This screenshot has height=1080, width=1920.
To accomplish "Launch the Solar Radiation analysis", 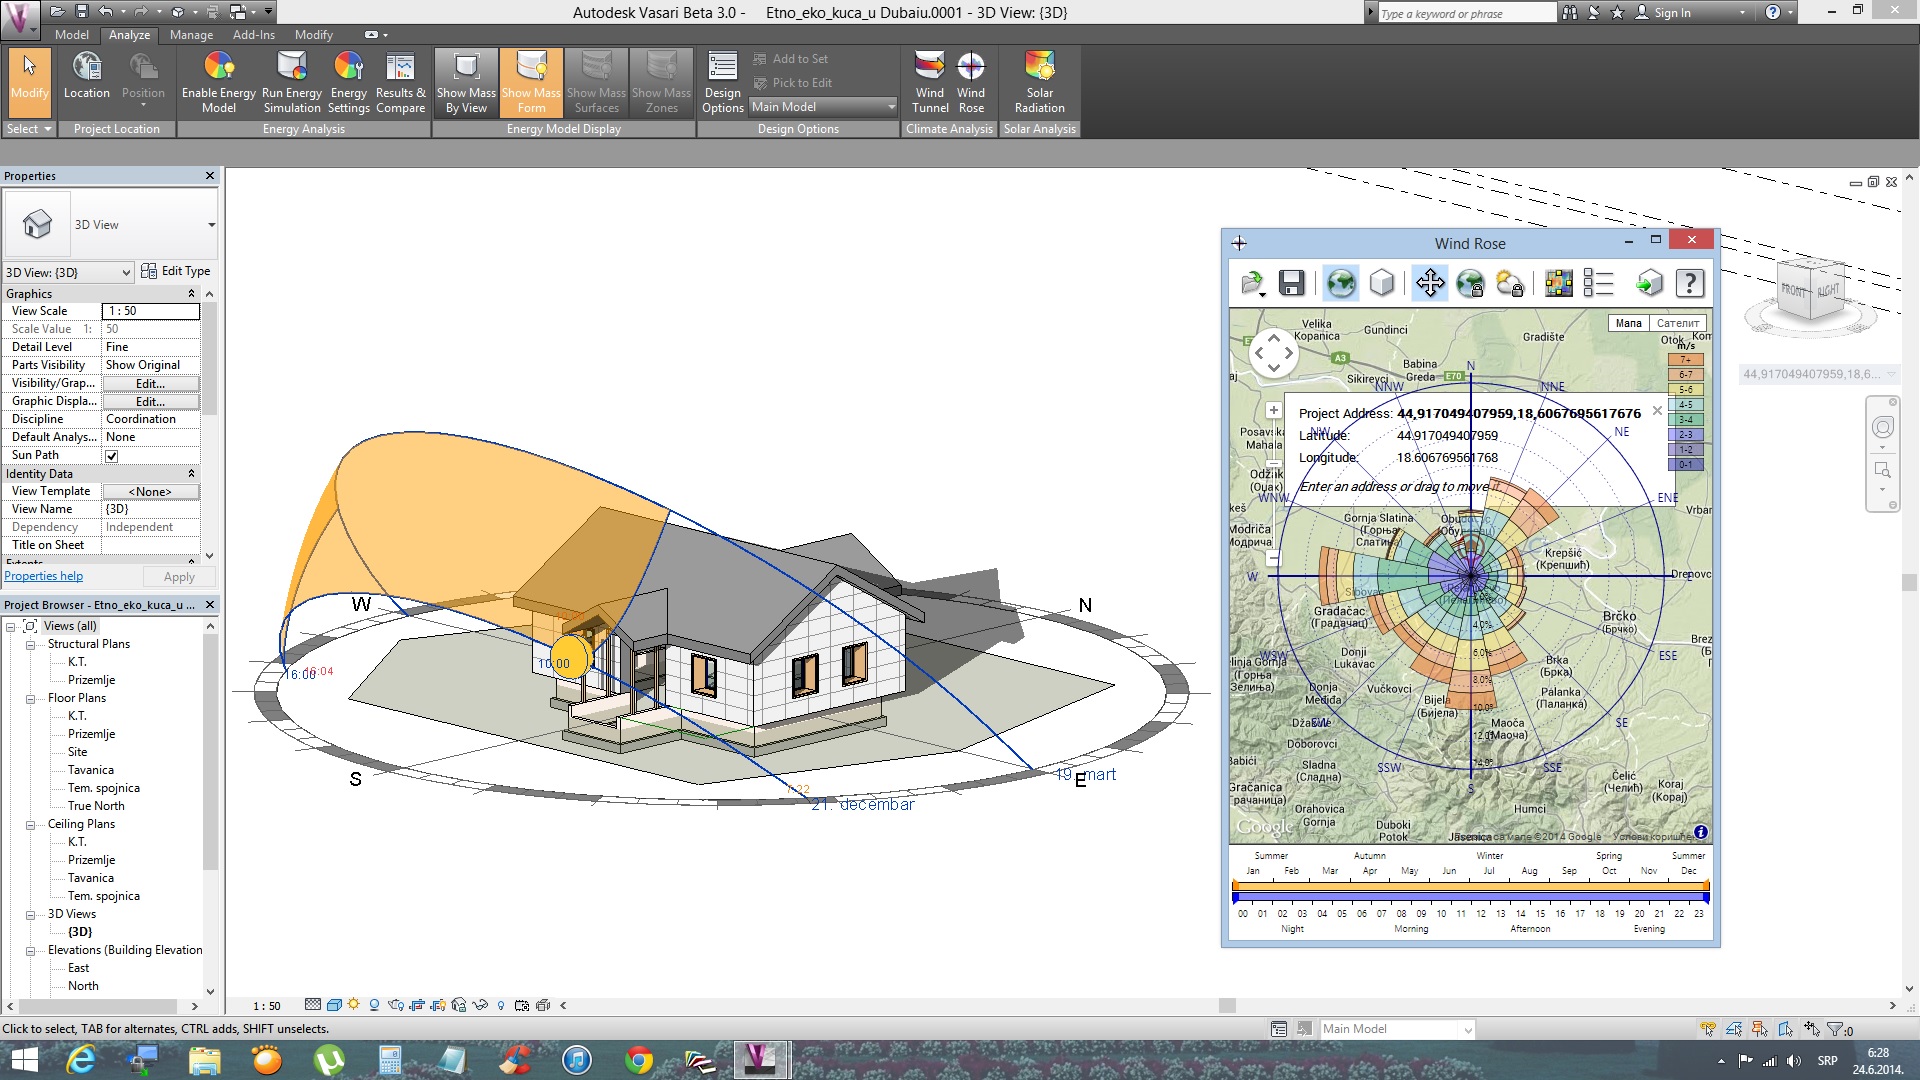I will [1039, 82].
